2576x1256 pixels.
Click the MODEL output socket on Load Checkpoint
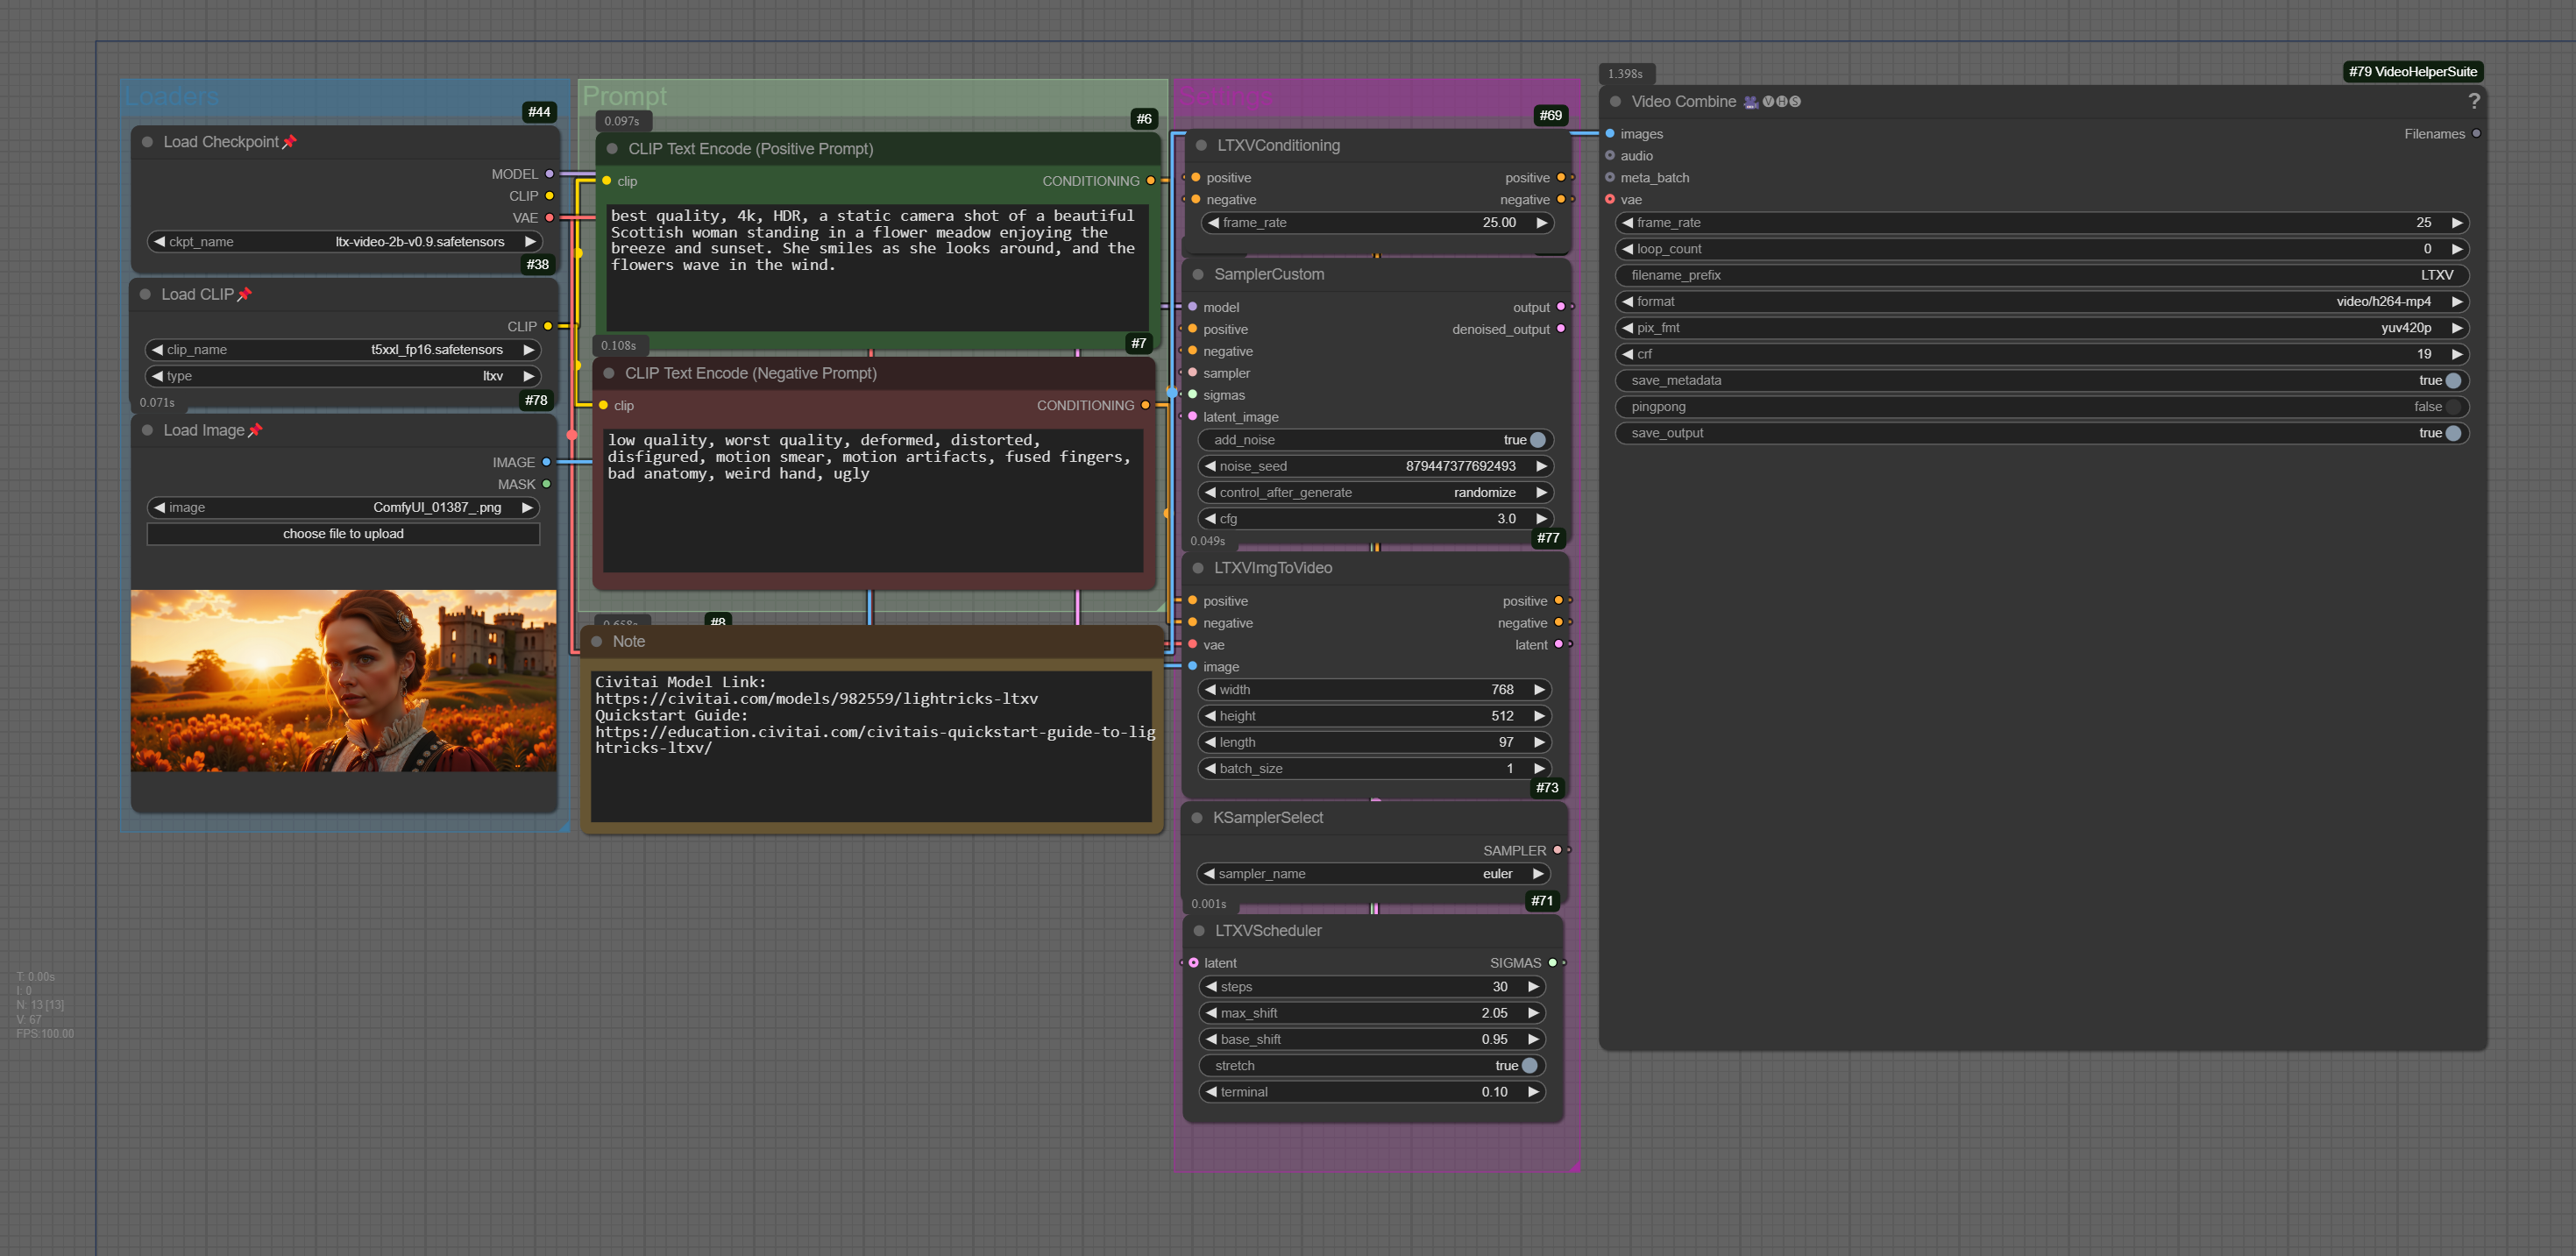tap(549, 174)
